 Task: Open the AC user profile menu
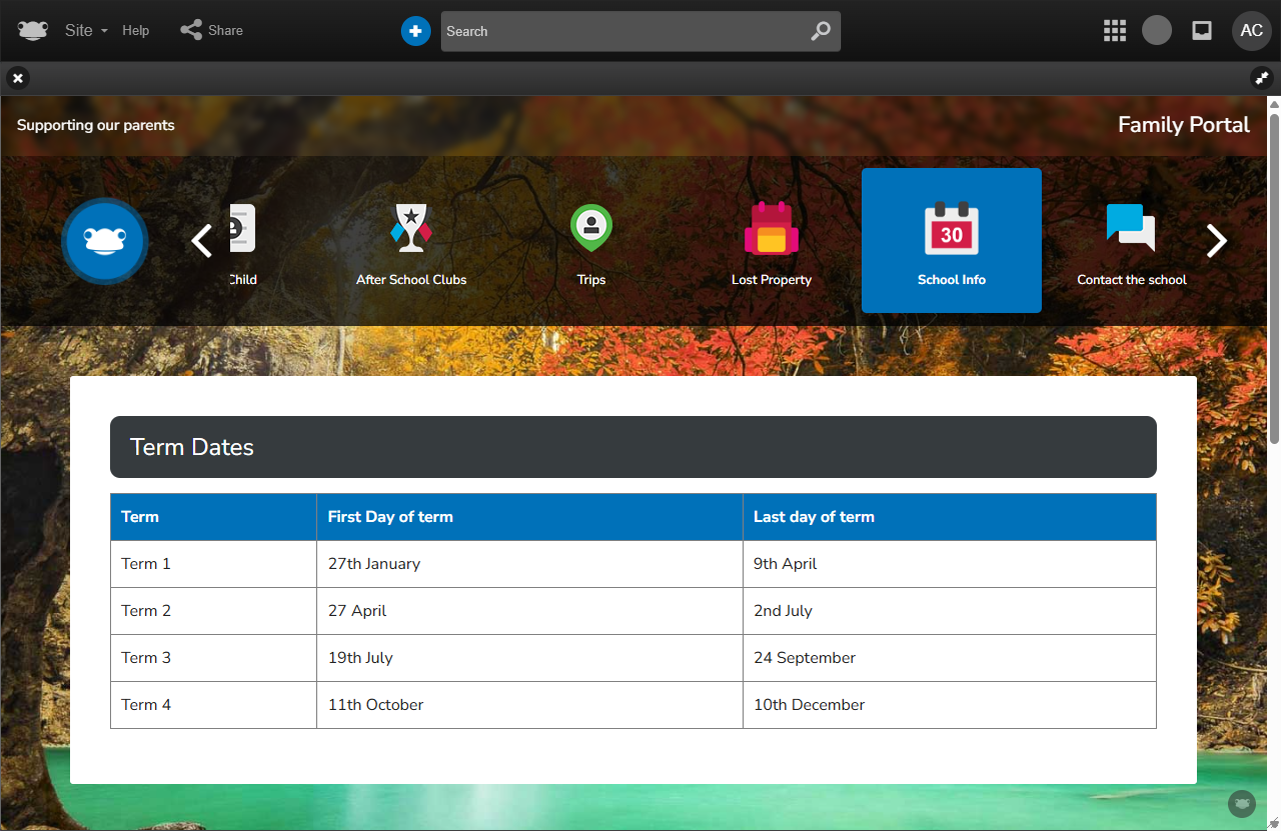1251,30
